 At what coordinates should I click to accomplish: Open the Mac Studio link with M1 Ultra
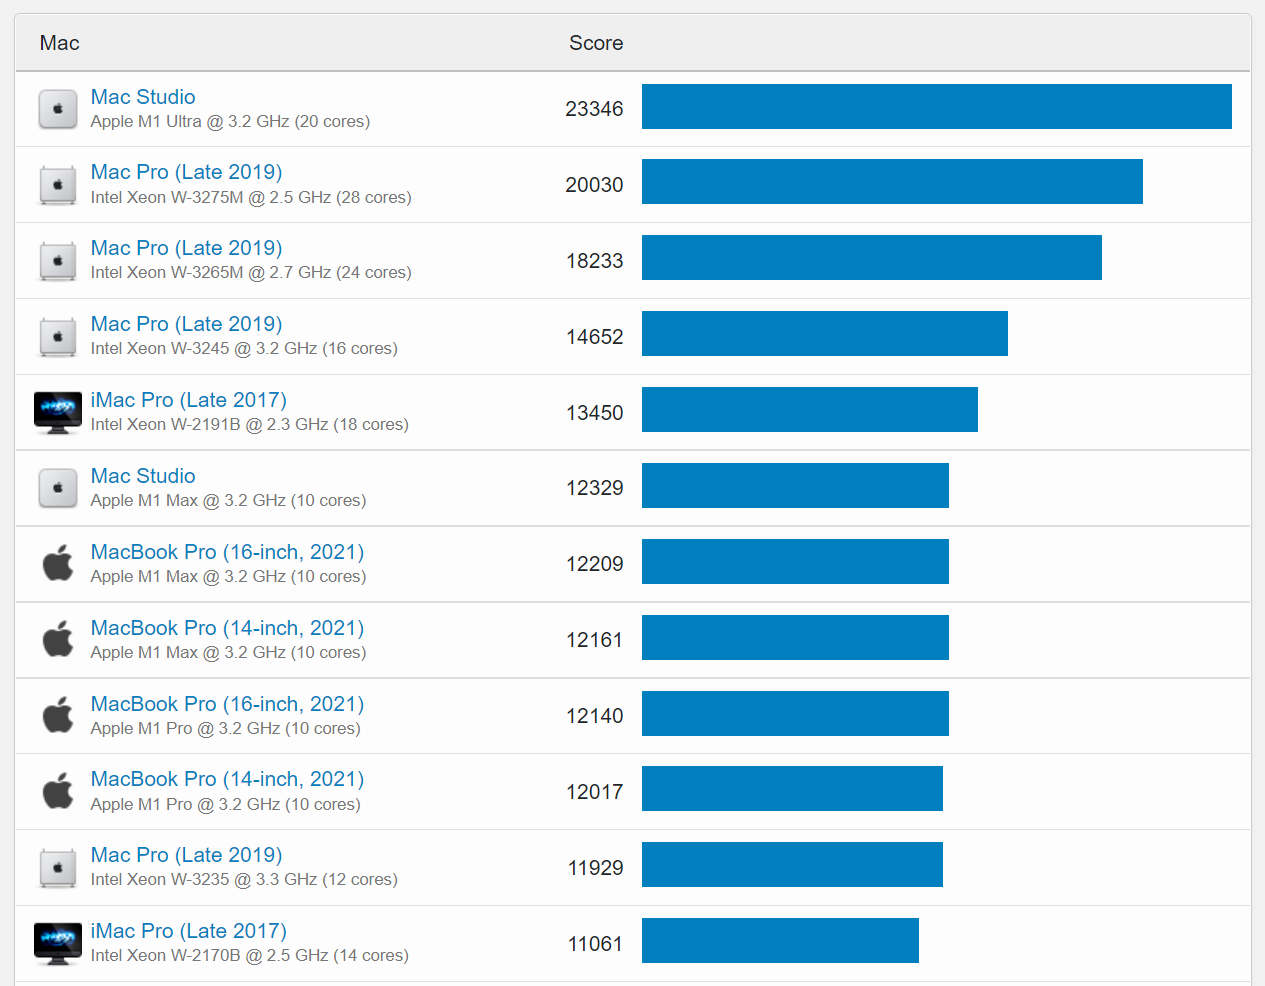(x=143, y=97)
